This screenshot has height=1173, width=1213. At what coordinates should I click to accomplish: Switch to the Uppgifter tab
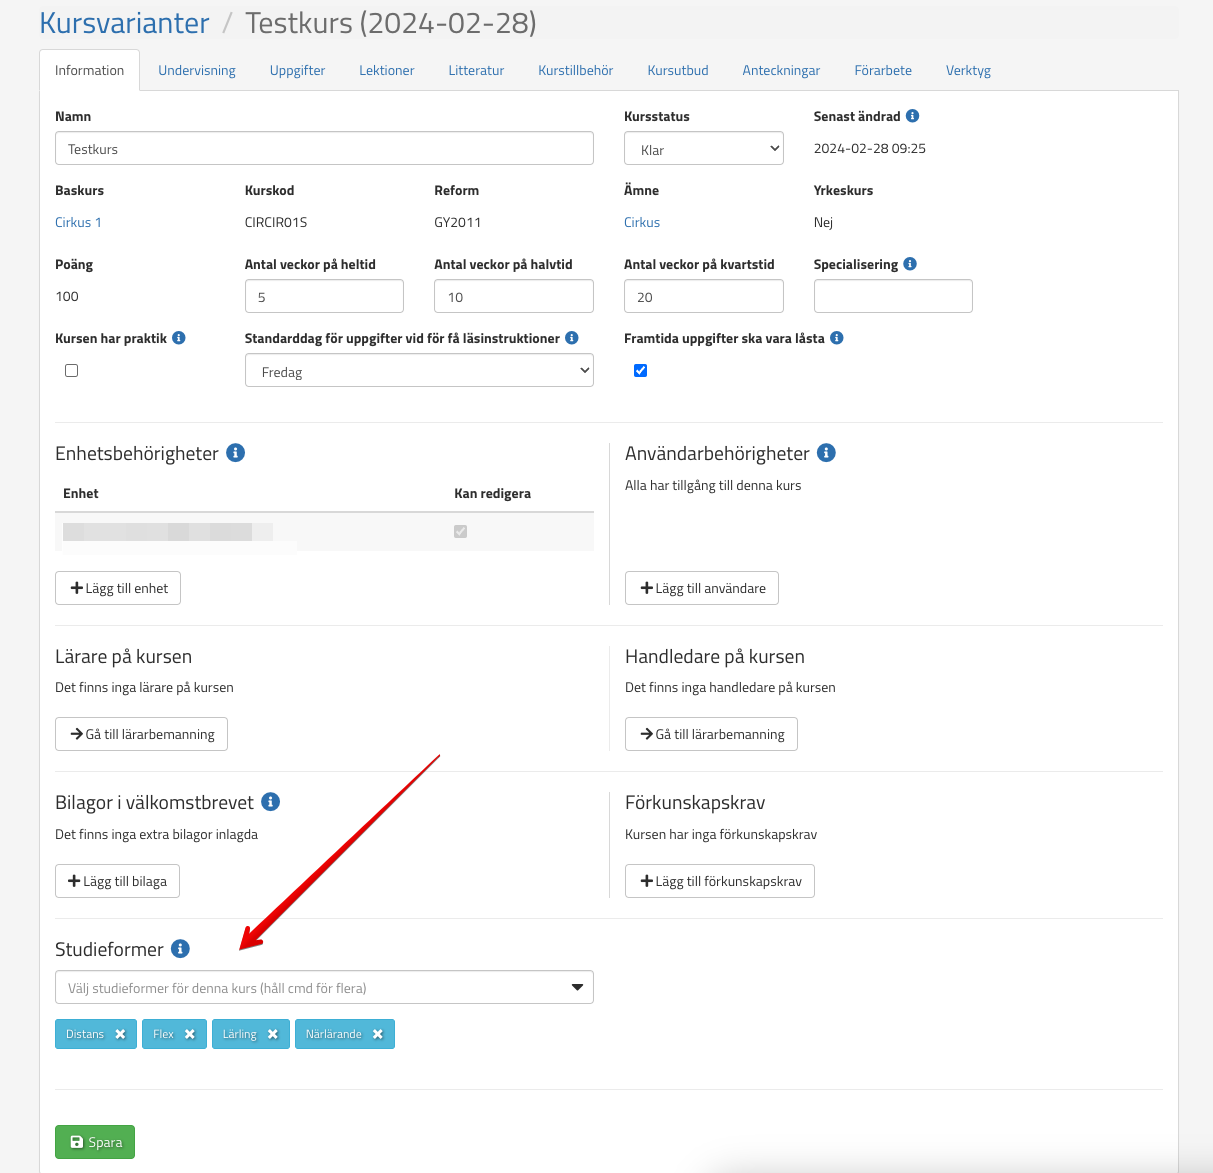pos(297,70)
